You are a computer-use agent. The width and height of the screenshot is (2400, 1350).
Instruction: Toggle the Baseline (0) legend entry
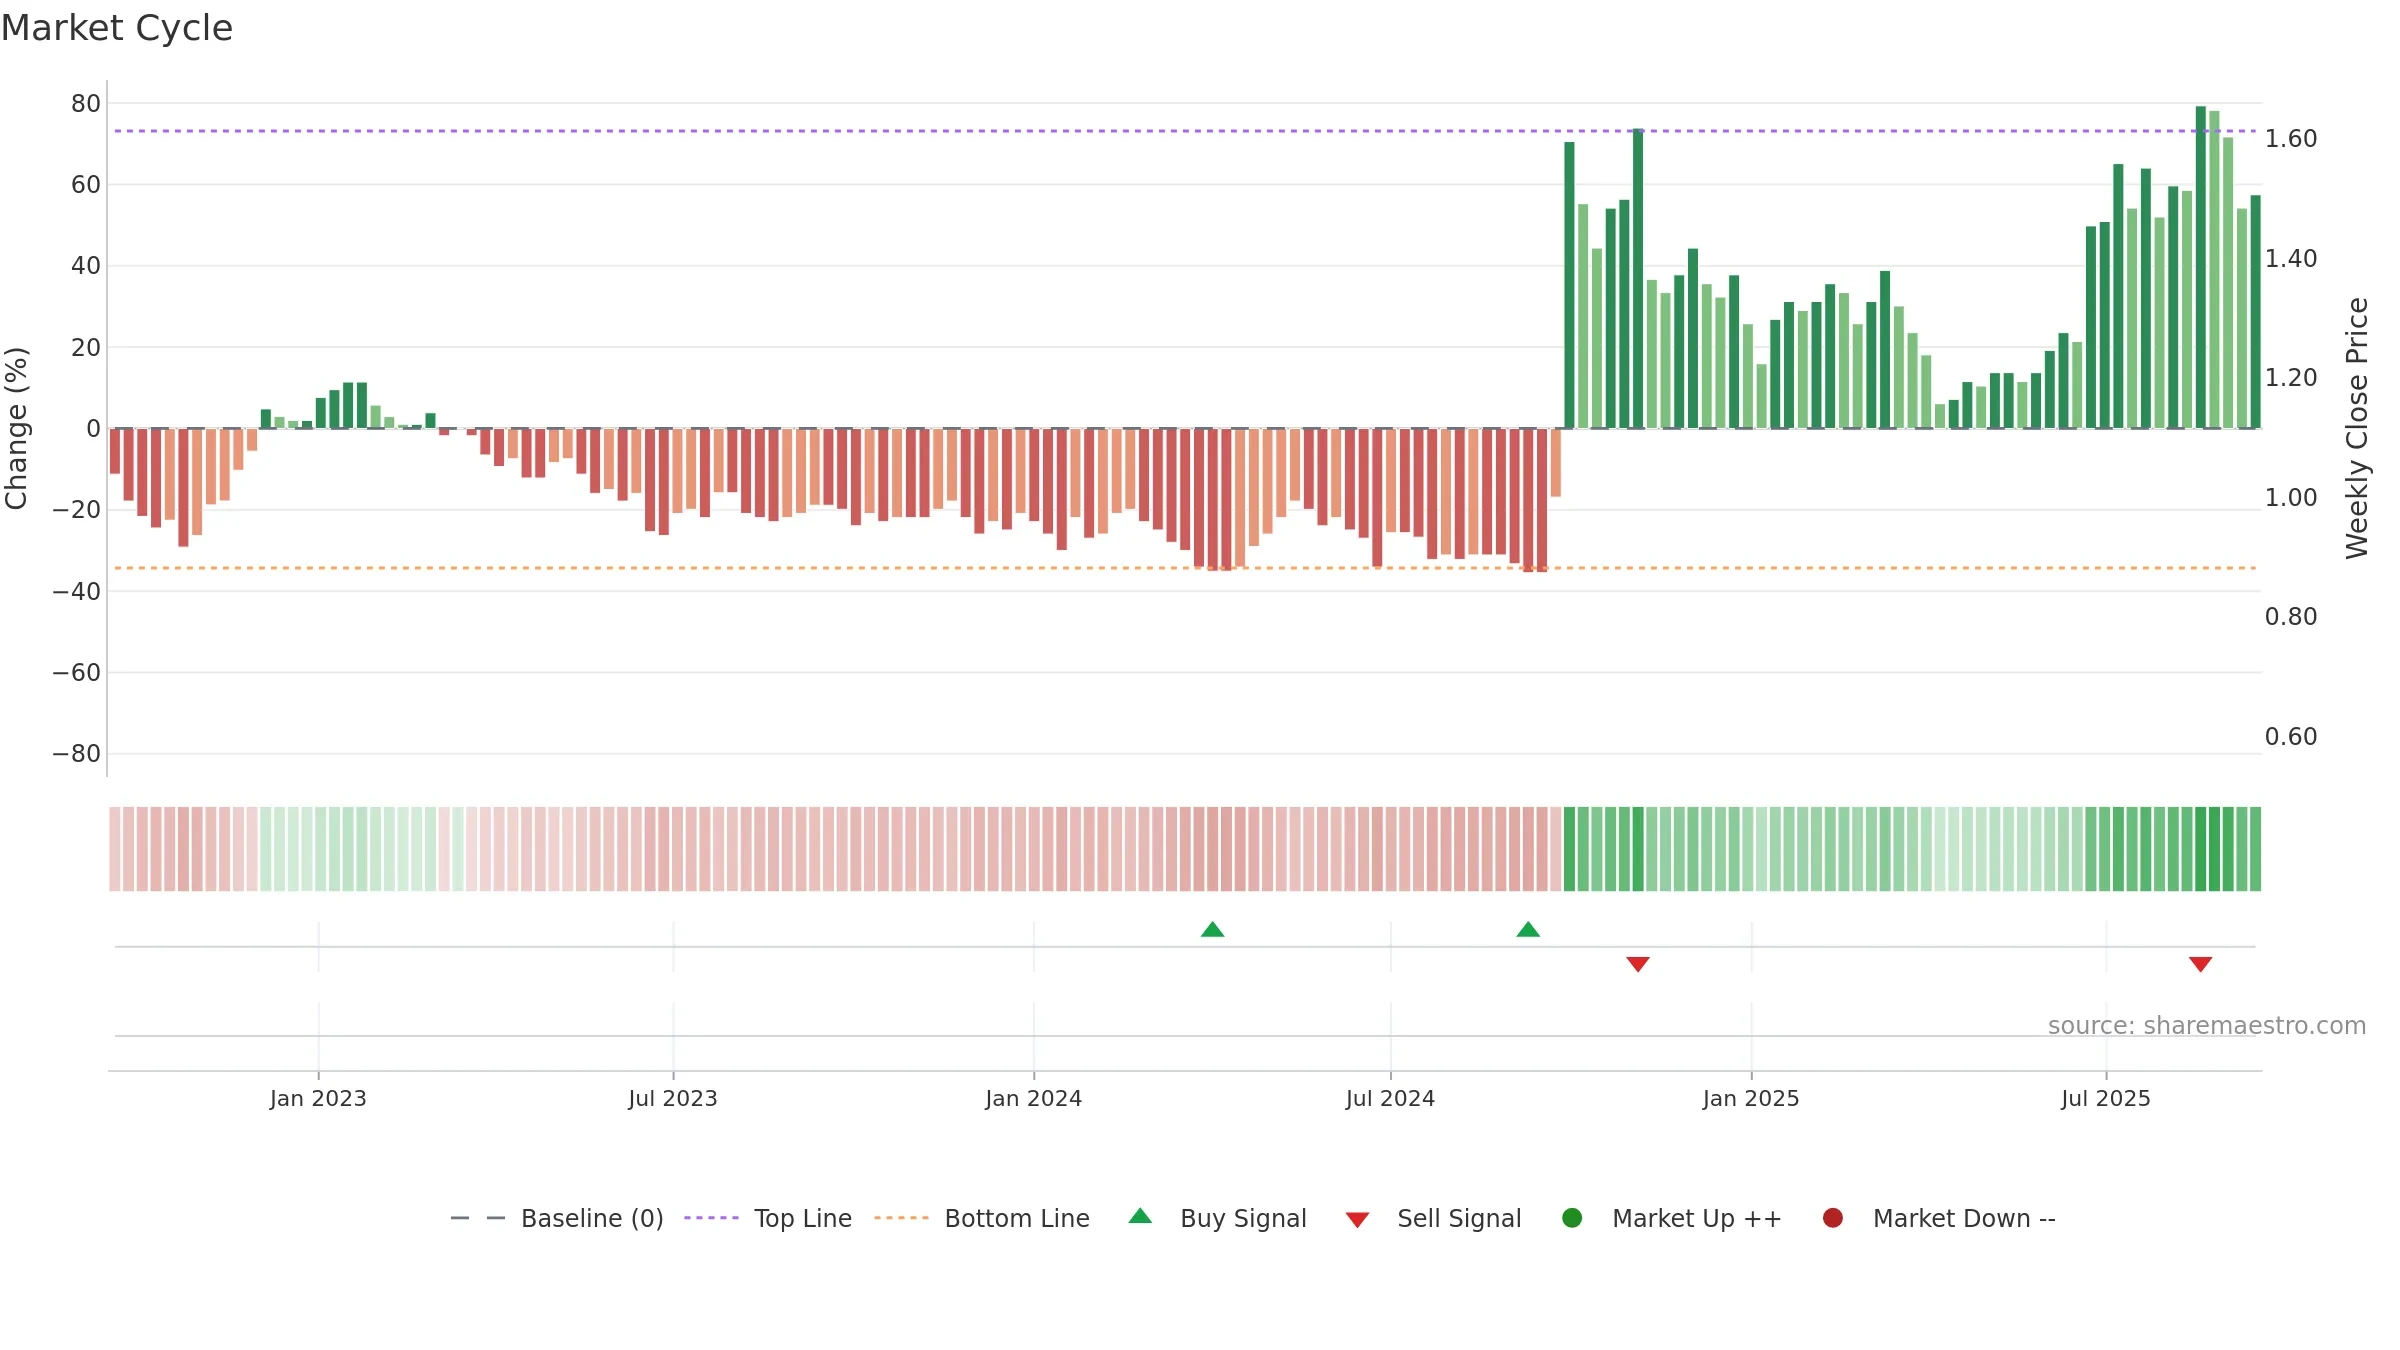pyautogui.click(x=557, y=1218)
